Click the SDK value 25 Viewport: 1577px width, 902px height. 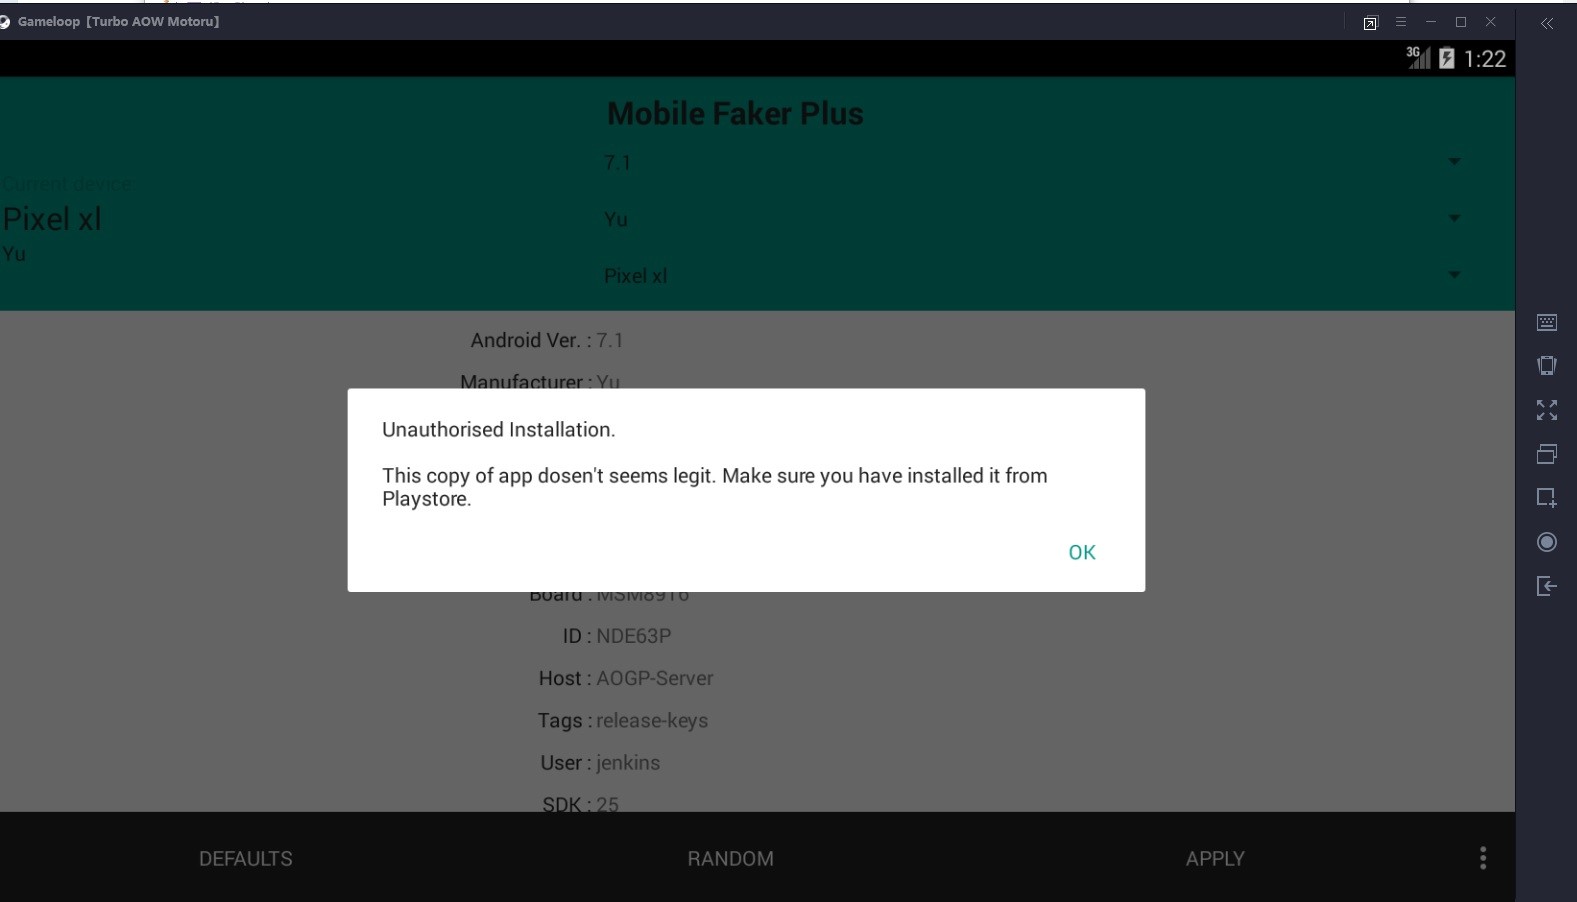[x=607, y=804]
